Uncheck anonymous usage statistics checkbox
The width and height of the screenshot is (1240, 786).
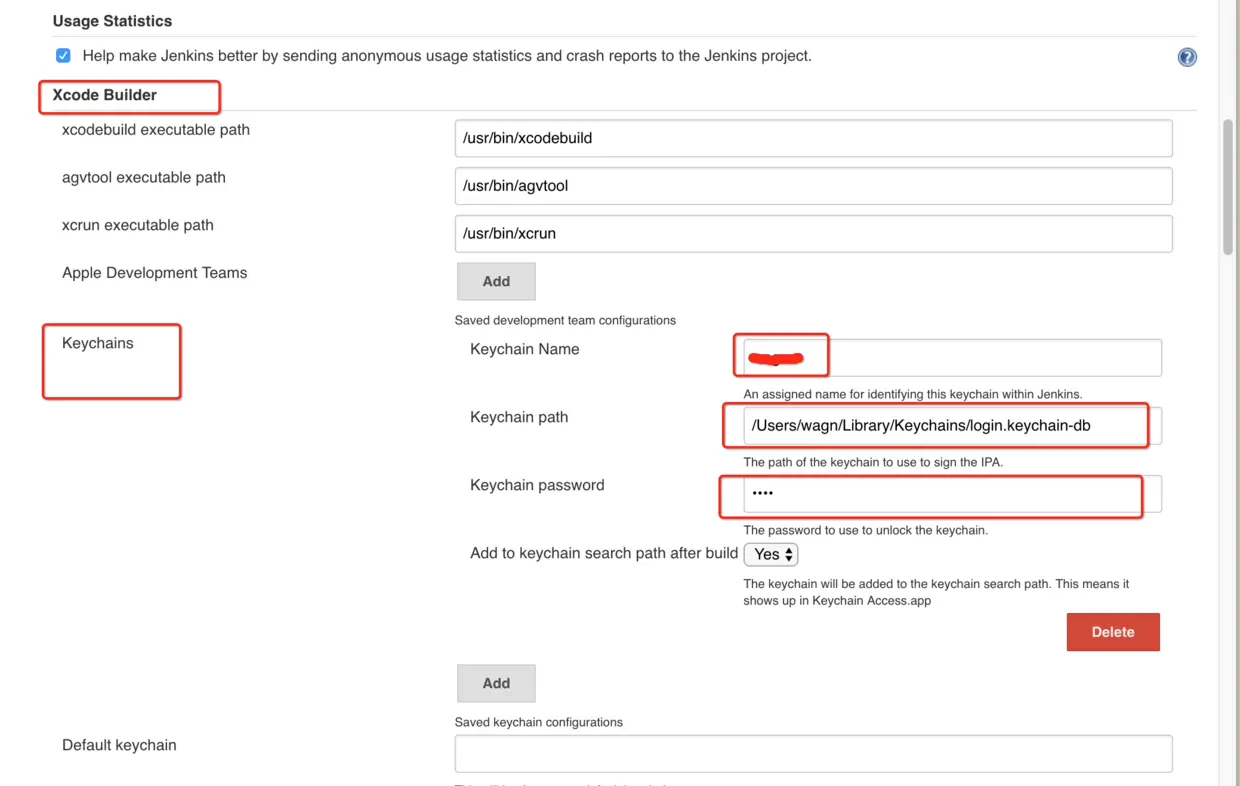click(x=63, y=56)
